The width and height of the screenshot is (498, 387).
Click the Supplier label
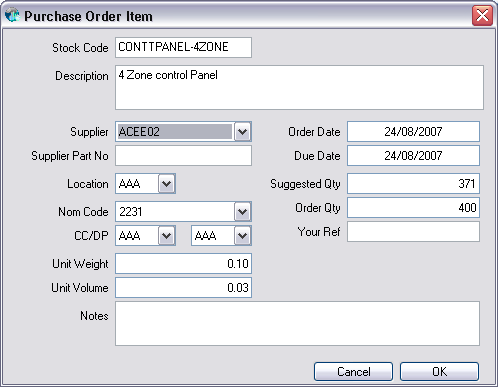click(x=89, y=132)
